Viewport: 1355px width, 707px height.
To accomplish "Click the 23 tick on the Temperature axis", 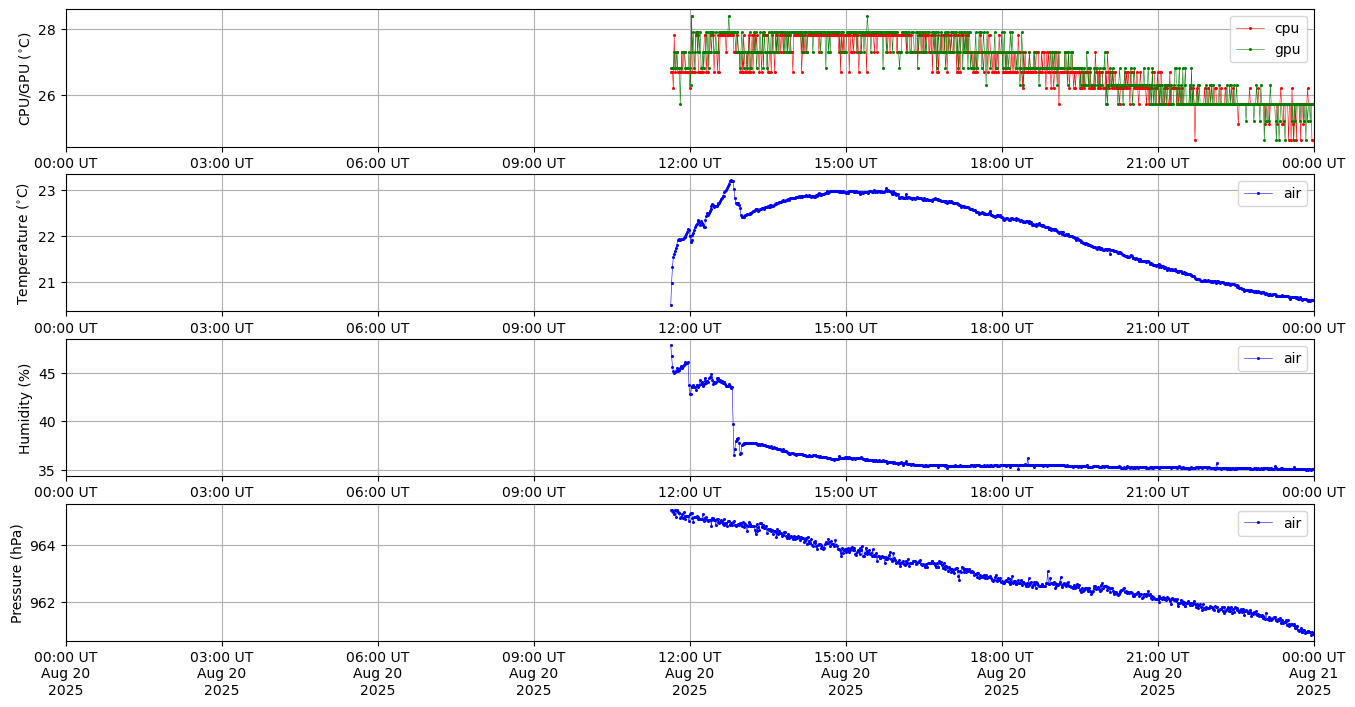I will click(x=49, y=190).
